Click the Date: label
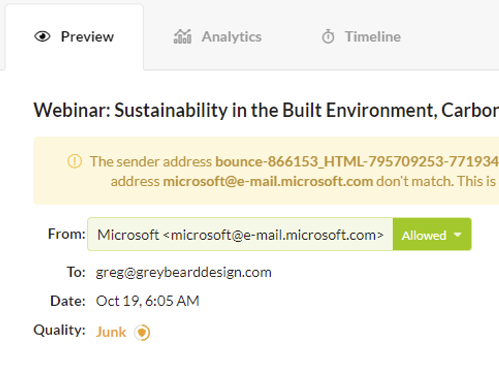This screenshot has height=368, width=499. point(68,301)
